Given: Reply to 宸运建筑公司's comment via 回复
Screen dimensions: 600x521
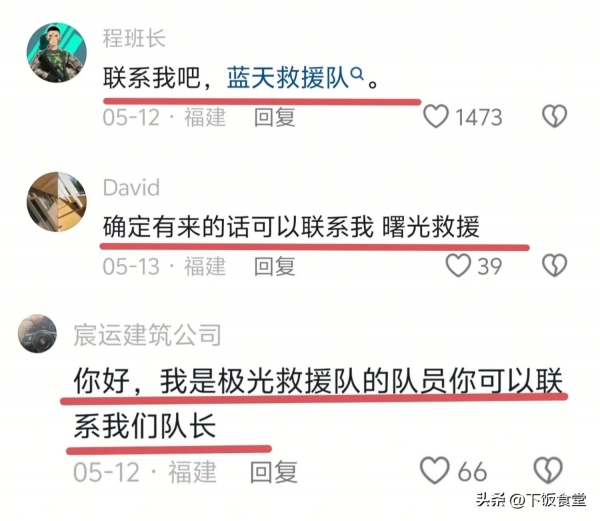Looking at the screenshot, I should tap(274, 472).
